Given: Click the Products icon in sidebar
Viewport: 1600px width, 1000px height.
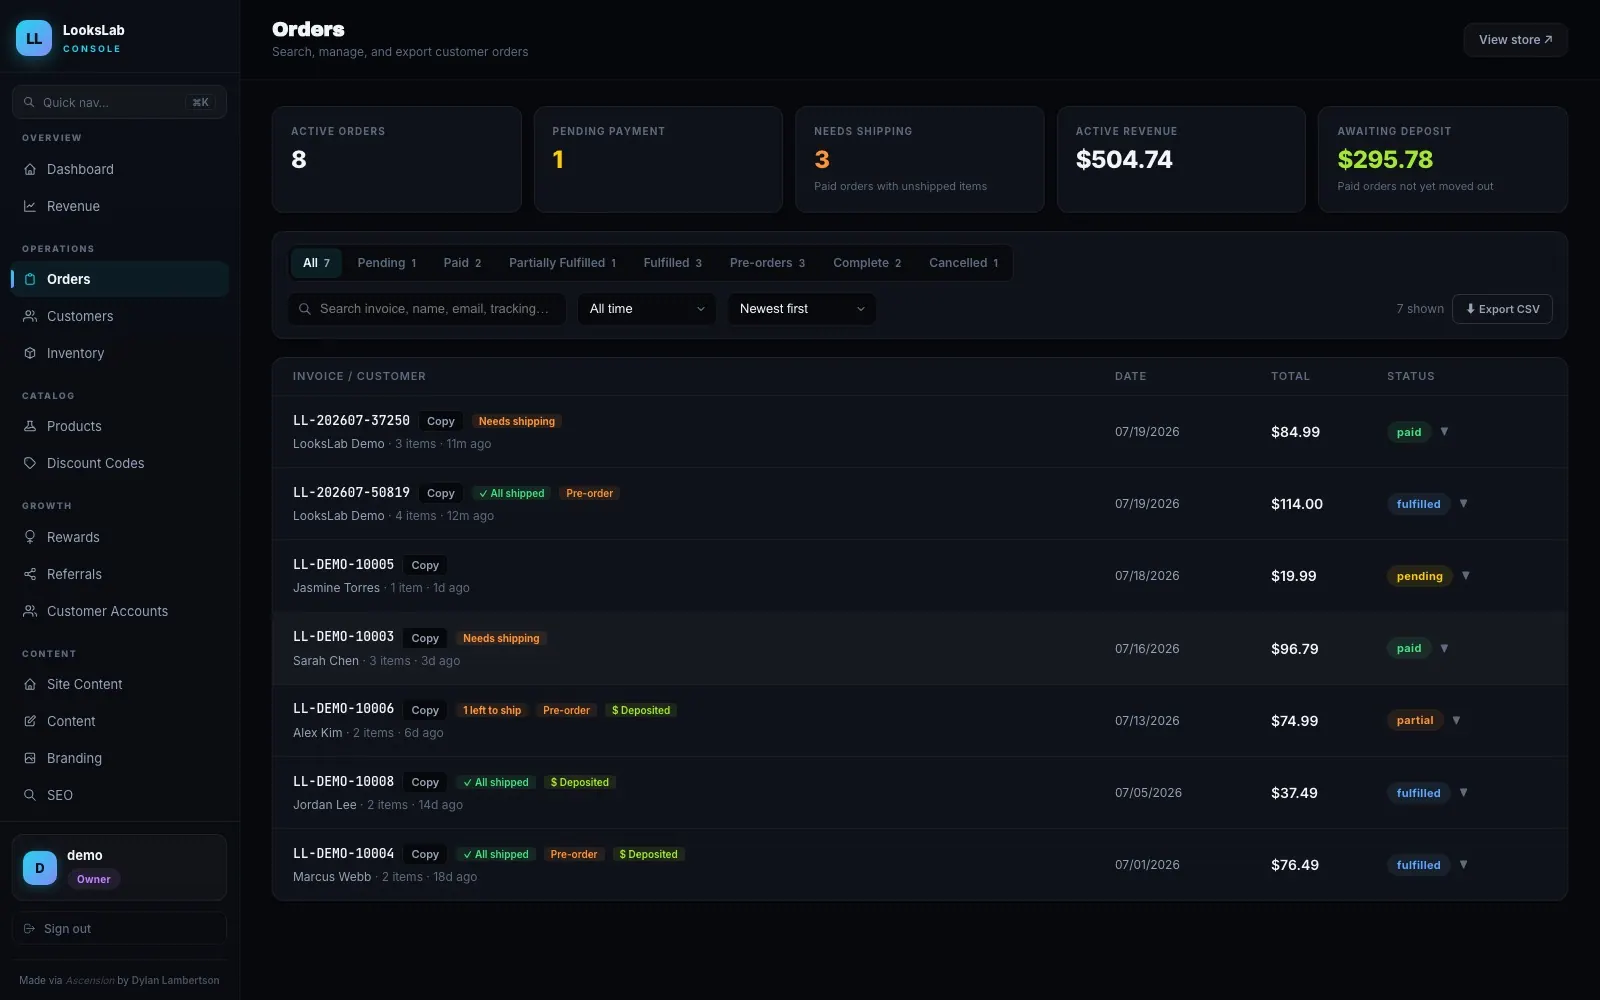Looking at the screenshot, I should coord(30,426).
